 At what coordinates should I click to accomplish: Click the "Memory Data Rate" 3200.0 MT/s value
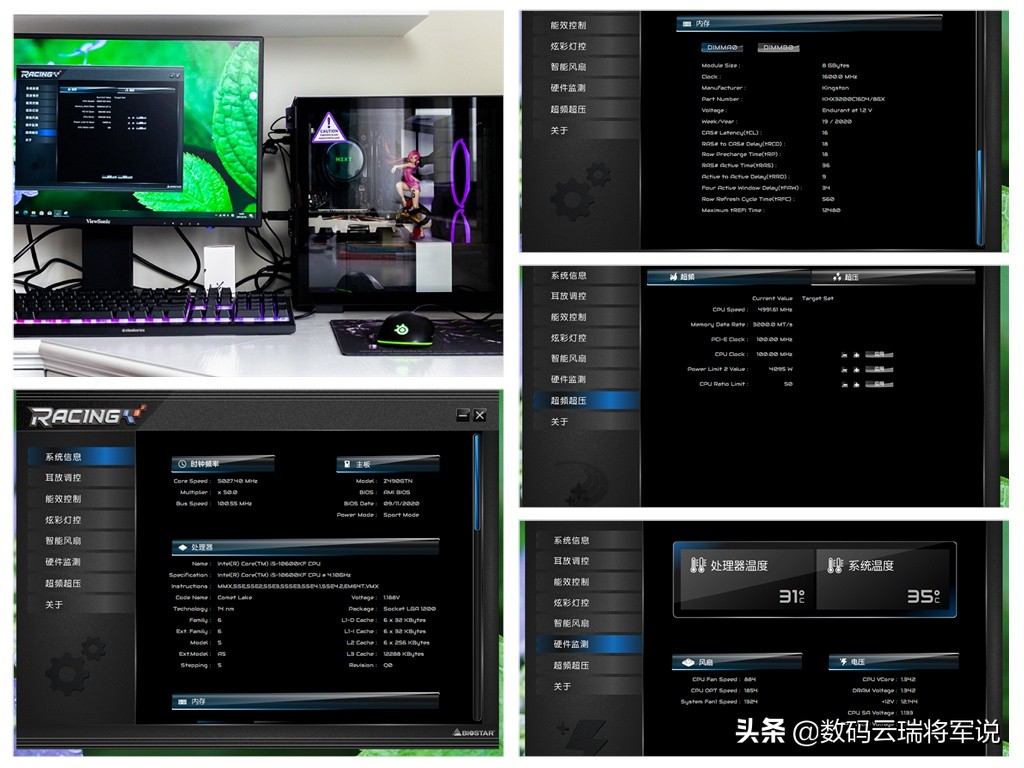(772, 325)
